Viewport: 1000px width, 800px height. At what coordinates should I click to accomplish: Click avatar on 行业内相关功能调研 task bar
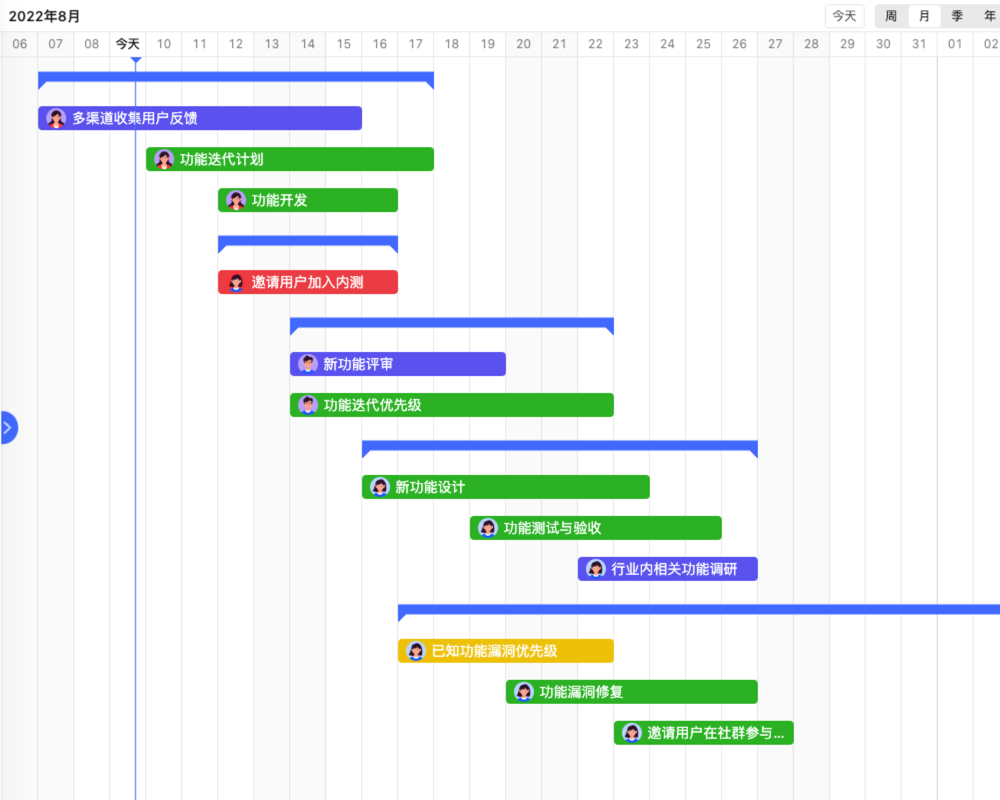(x=596, y=569)
